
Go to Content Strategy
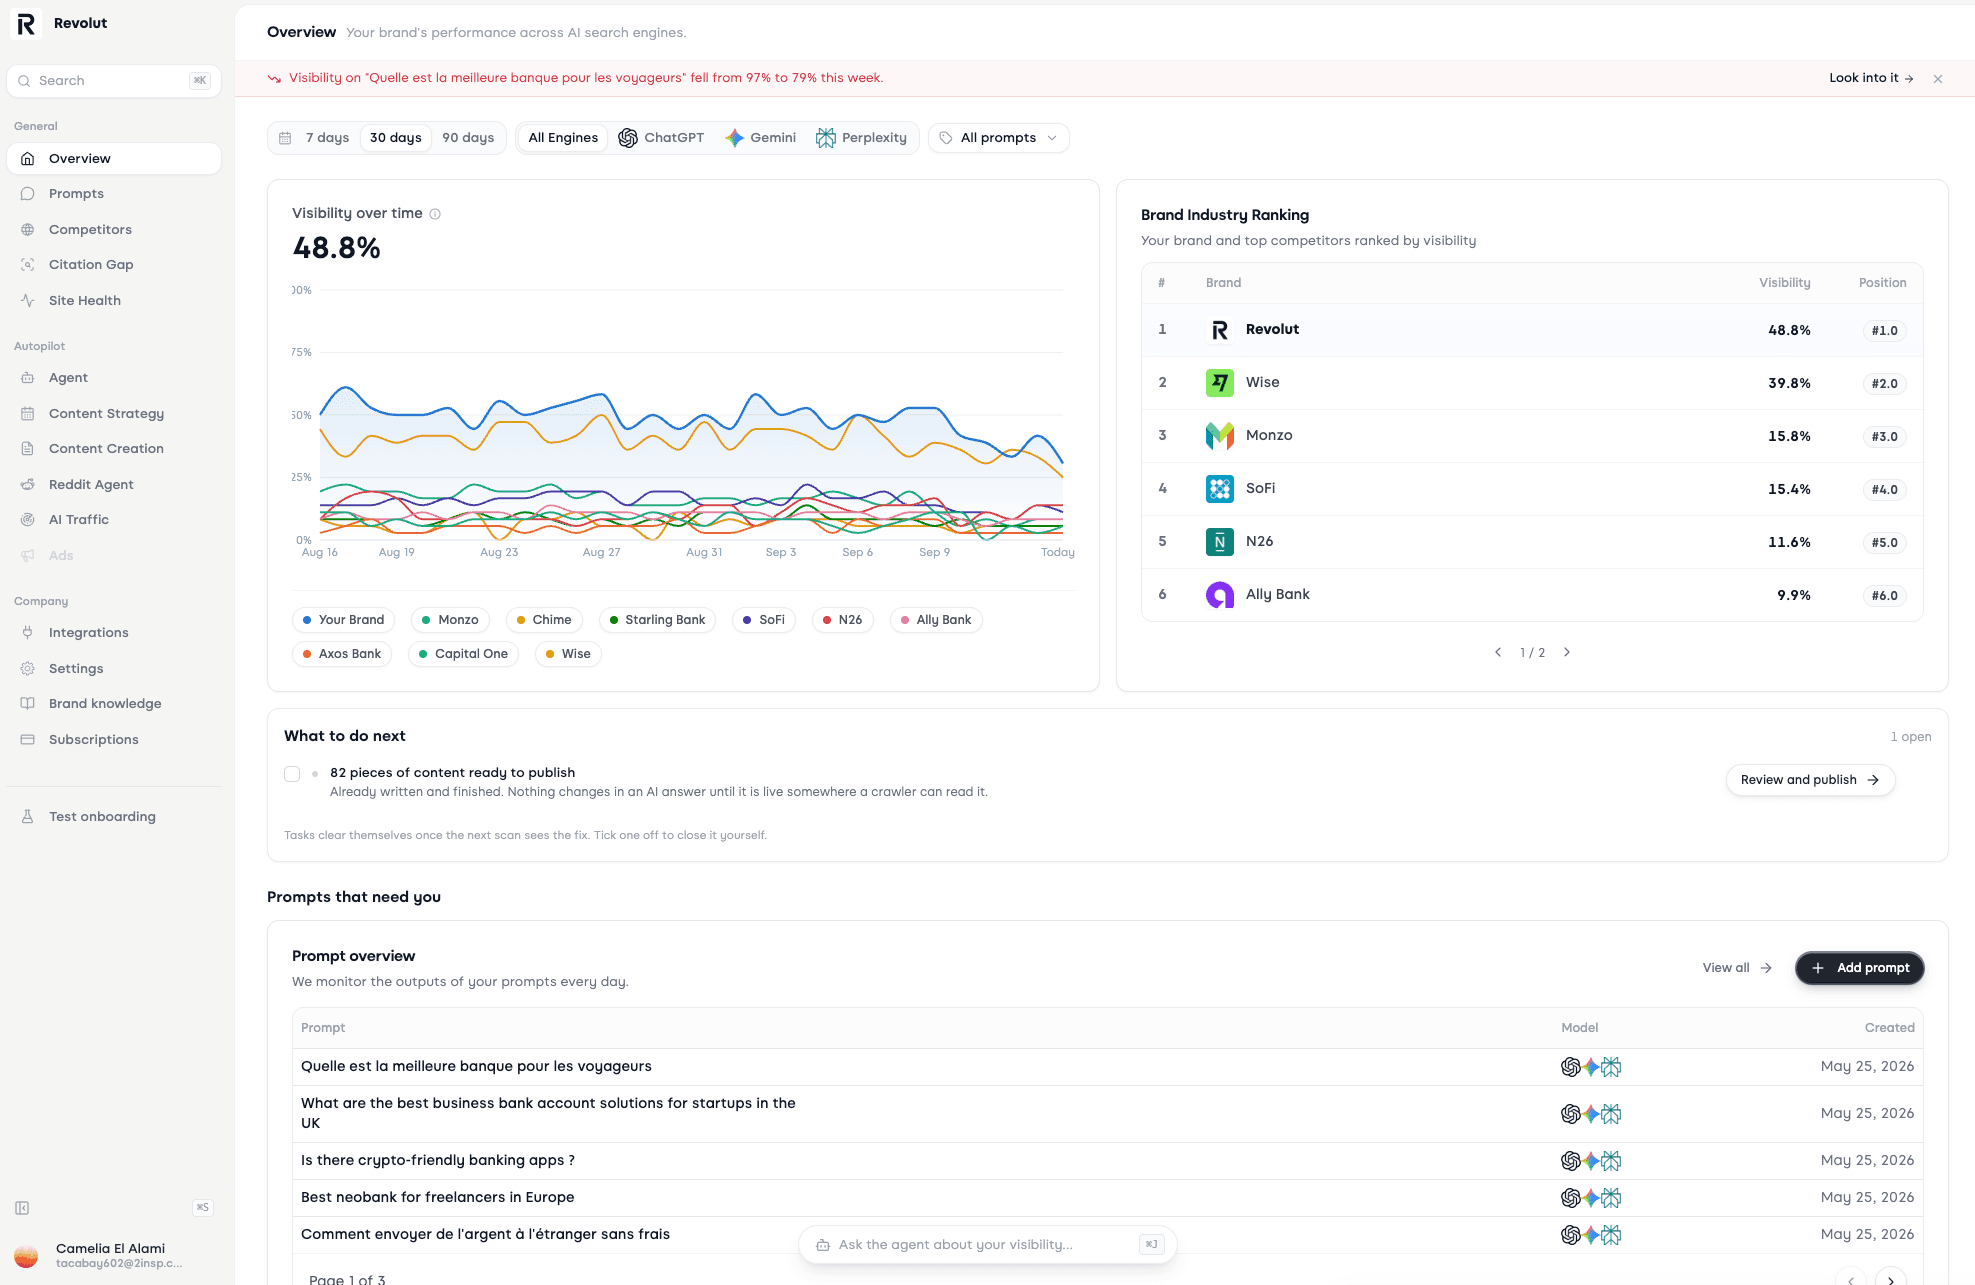point(114,414)
